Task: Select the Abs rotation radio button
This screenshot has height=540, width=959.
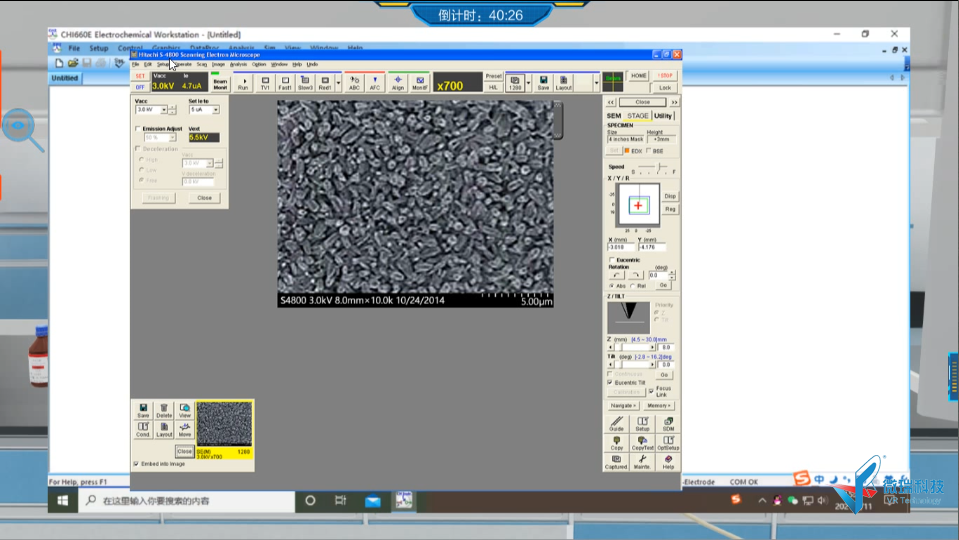Action: click(x=612, y=286)
